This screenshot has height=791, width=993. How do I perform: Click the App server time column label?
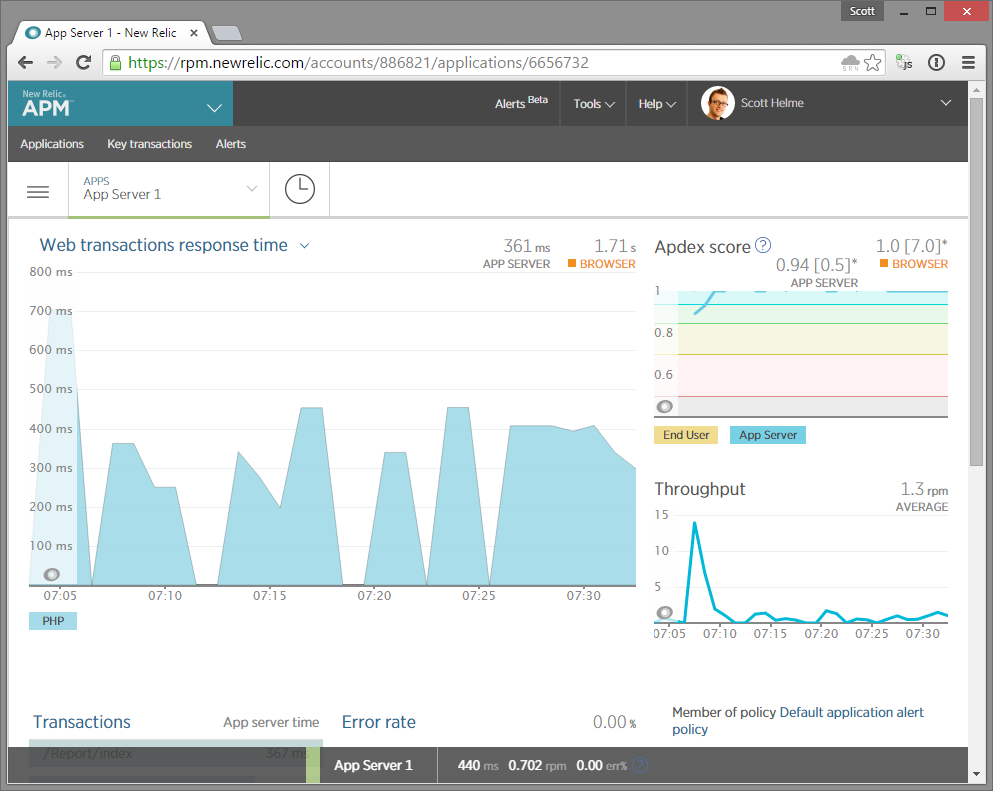[271, 723]
